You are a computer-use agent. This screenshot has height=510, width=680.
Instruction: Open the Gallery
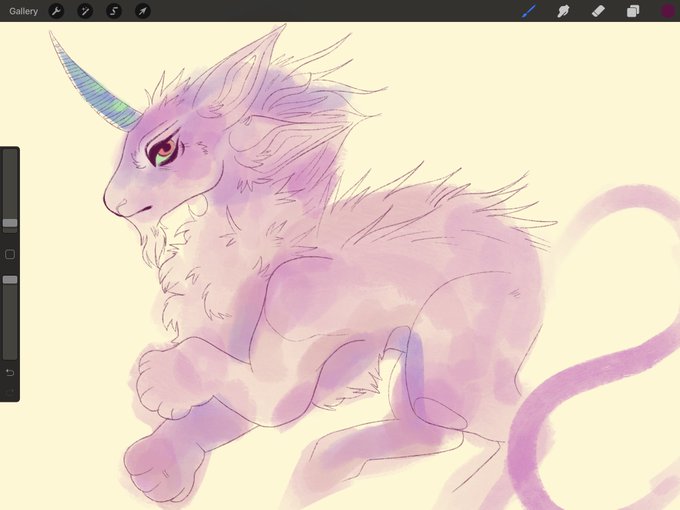tap(23, 11)
